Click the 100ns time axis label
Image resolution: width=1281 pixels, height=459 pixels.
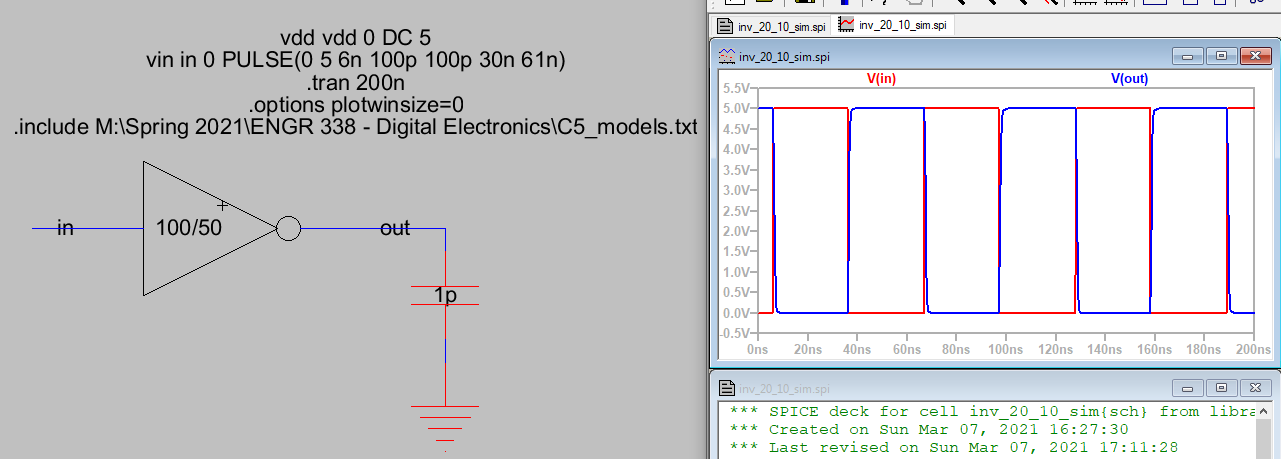(1005, 351)
